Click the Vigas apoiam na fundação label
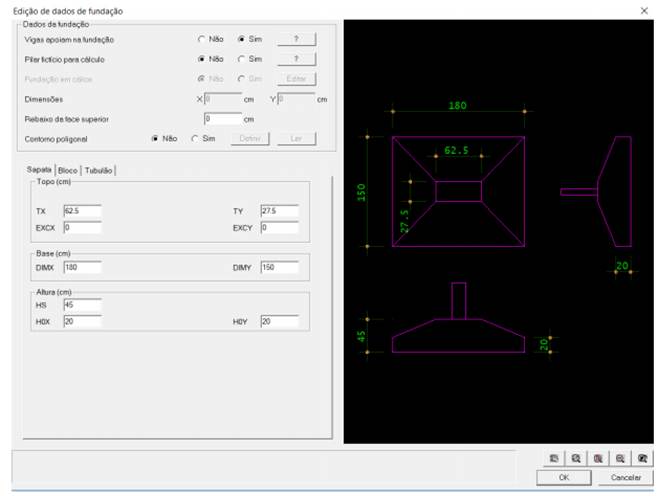658x496 pixels. (69, 39)
